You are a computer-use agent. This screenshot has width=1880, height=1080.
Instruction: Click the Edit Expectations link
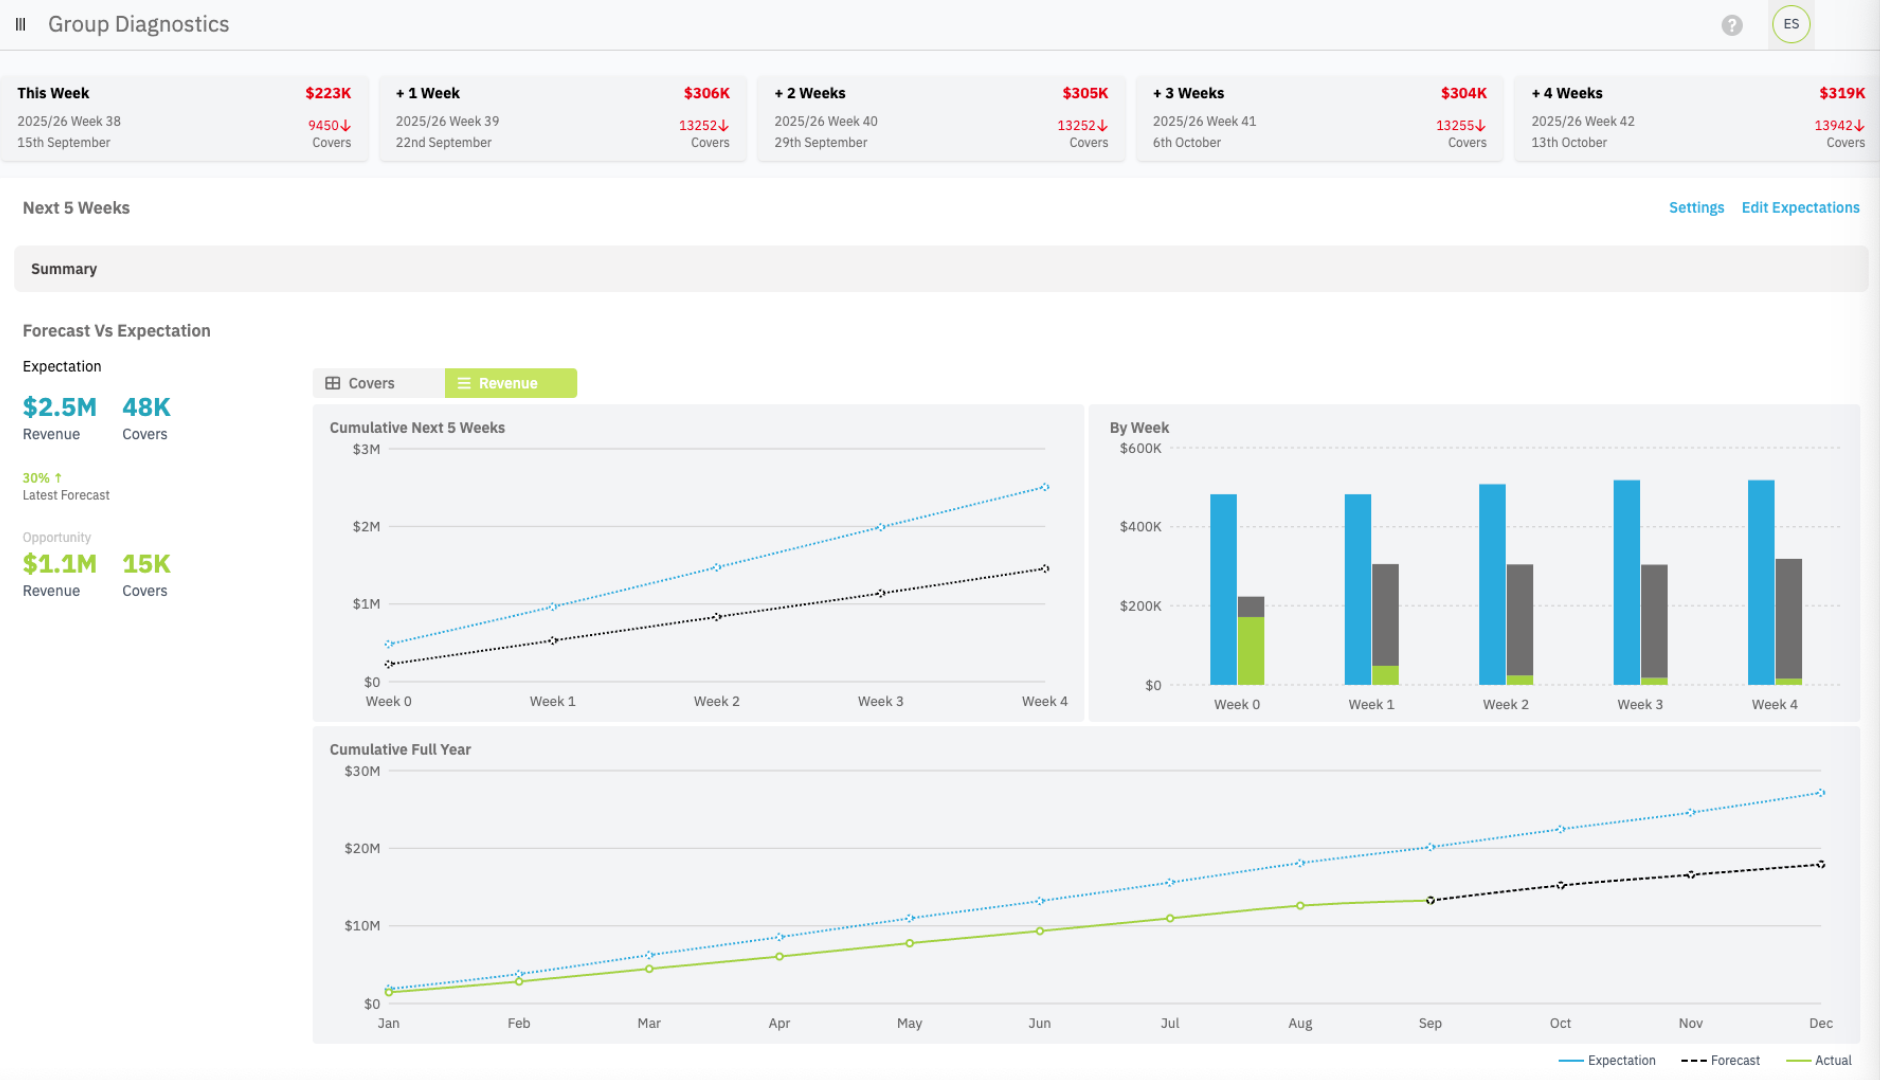(x=1800, y=208)
